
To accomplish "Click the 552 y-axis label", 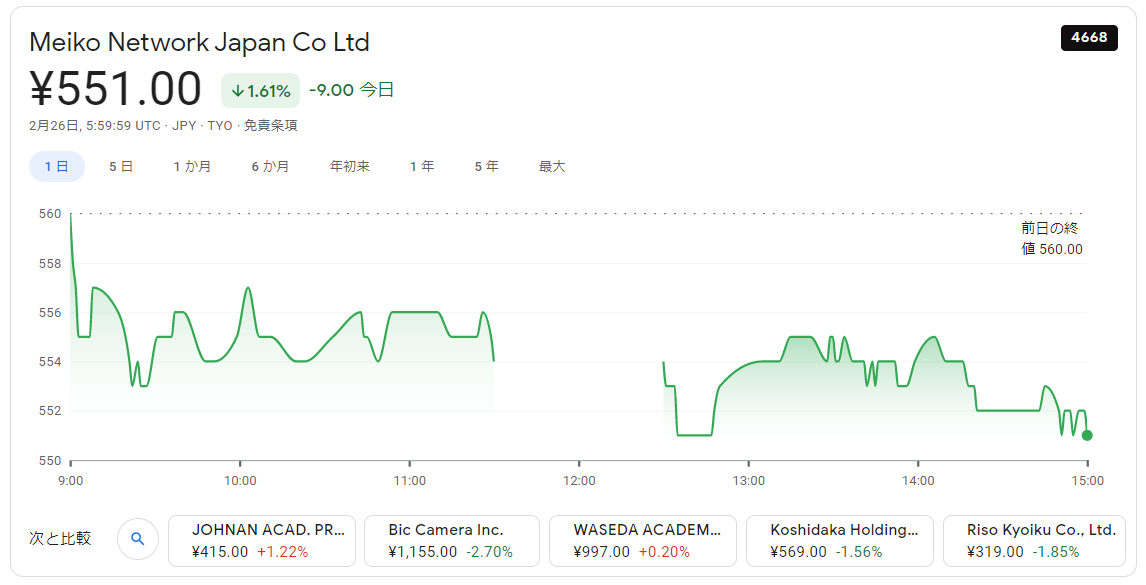I will (x=50, y=411).
